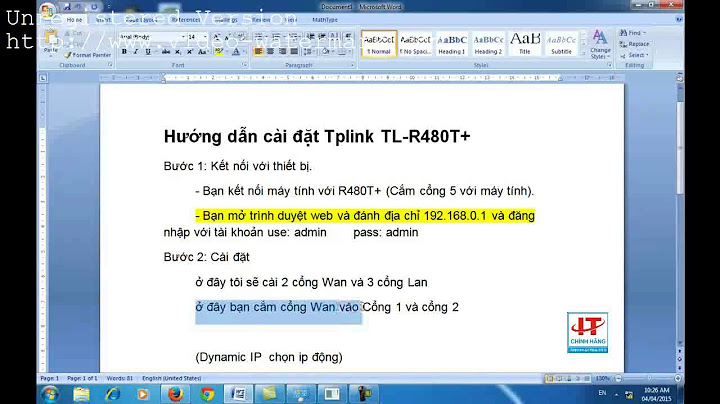This screenshot has height=404, width=720.
Task: Apply the Normal style
Action: [x=379, y=44]
